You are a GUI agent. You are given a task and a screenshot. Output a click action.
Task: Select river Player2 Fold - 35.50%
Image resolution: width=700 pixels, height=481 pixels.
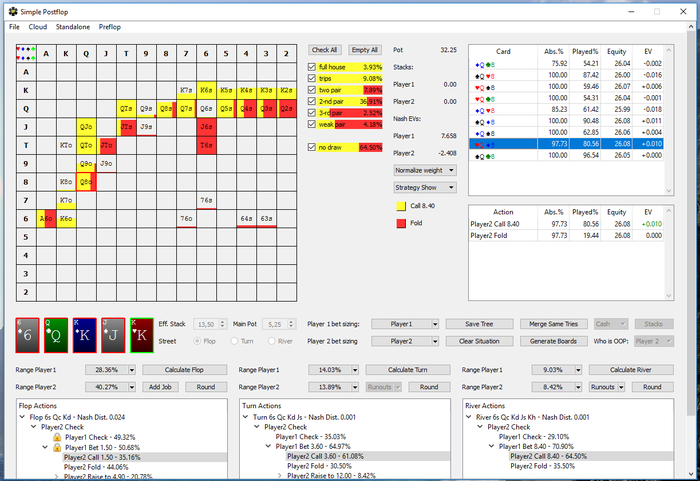click(x=542, y=466)
